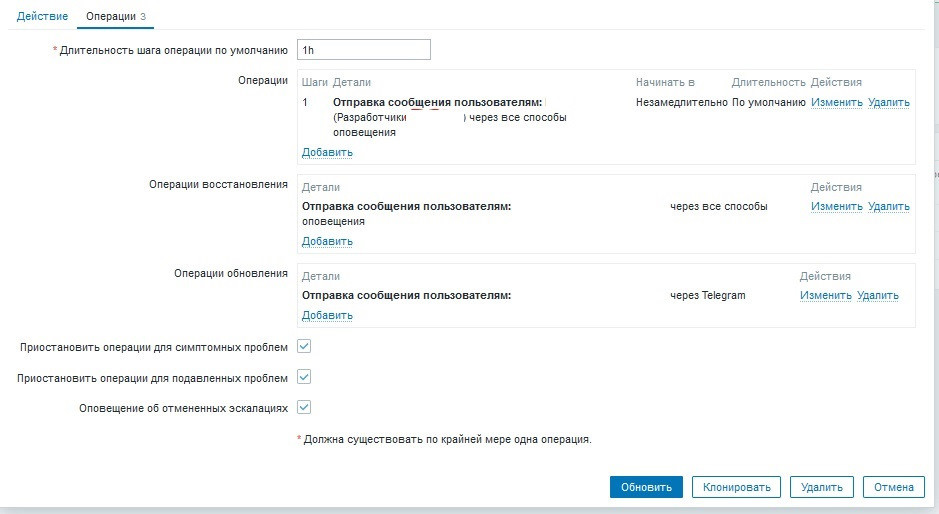
Task: Click Удалить link in Операции section
Action: click(888, 102)
